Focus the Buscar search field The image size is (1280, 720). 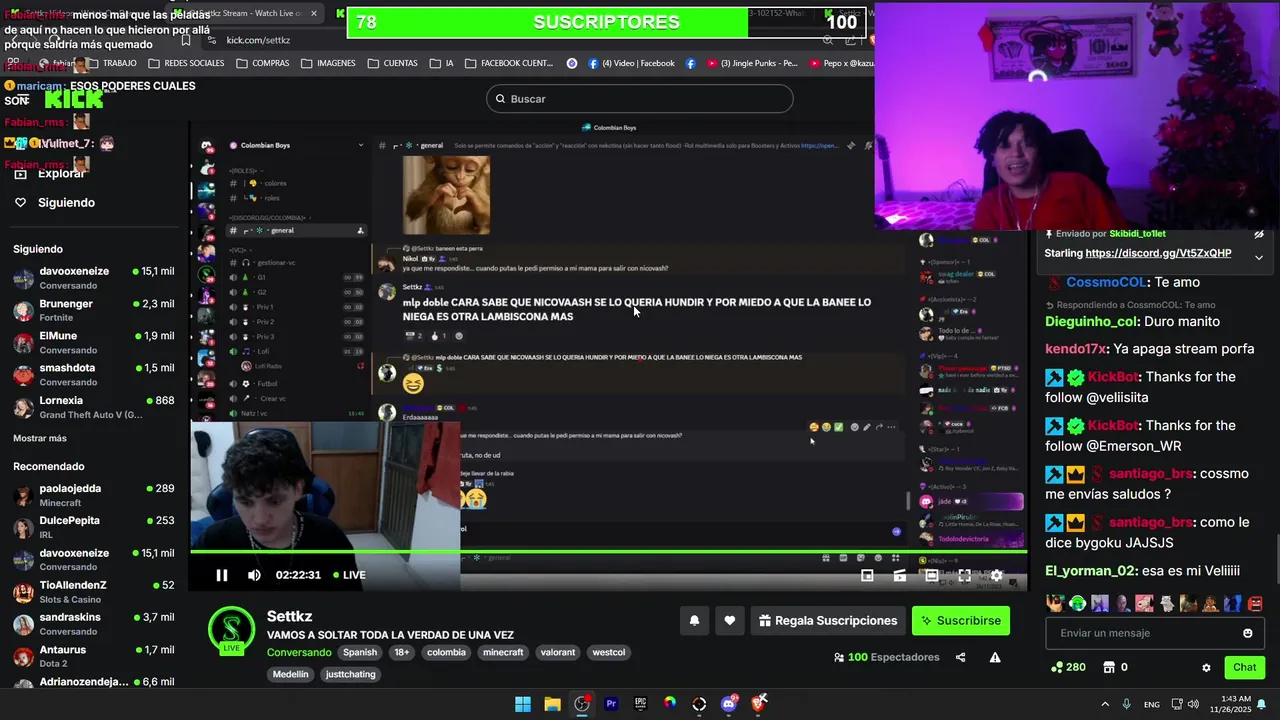(x=640, y=99)
